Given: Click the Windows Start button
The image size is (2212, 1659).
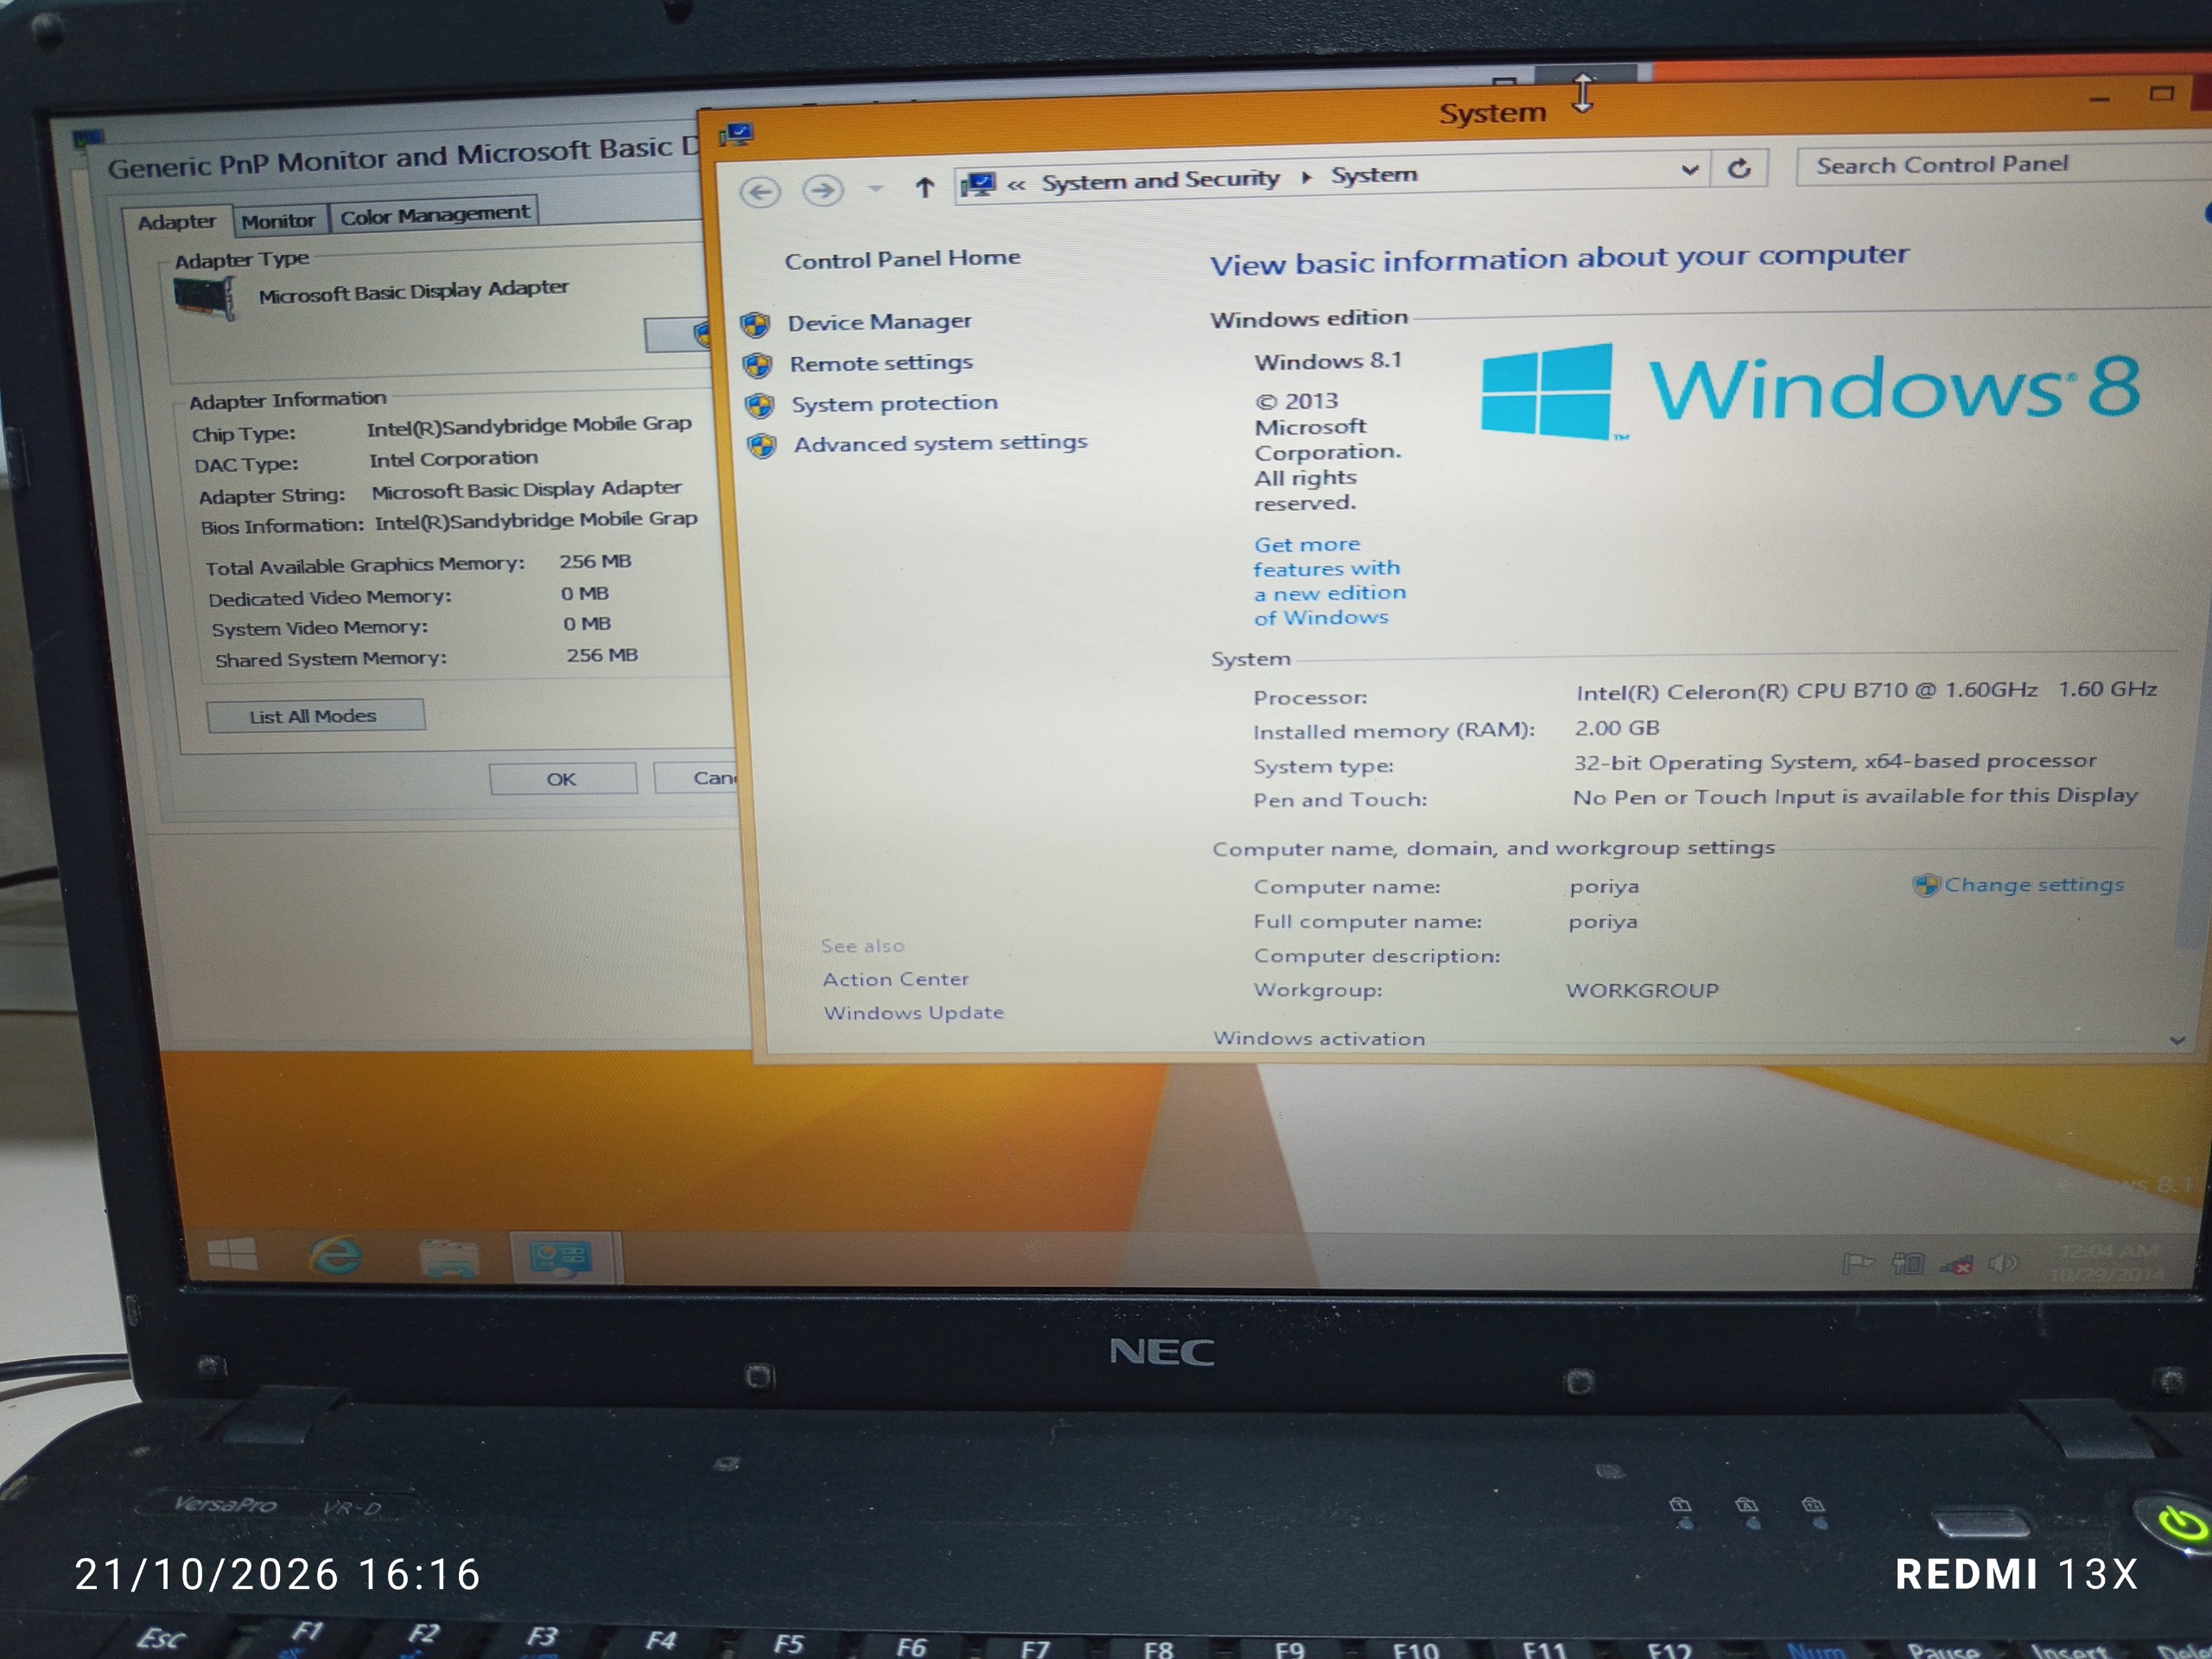Looking at the screenshot, I should pyautogui.click(x=232, y=1254).
